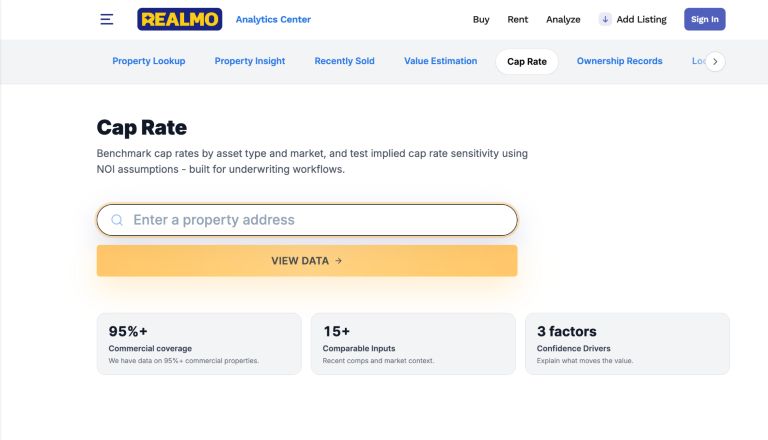This screenshot has height=440, width=768.
Task: Click the download arrow icon beside Add Listing
Action: point(605,19)
